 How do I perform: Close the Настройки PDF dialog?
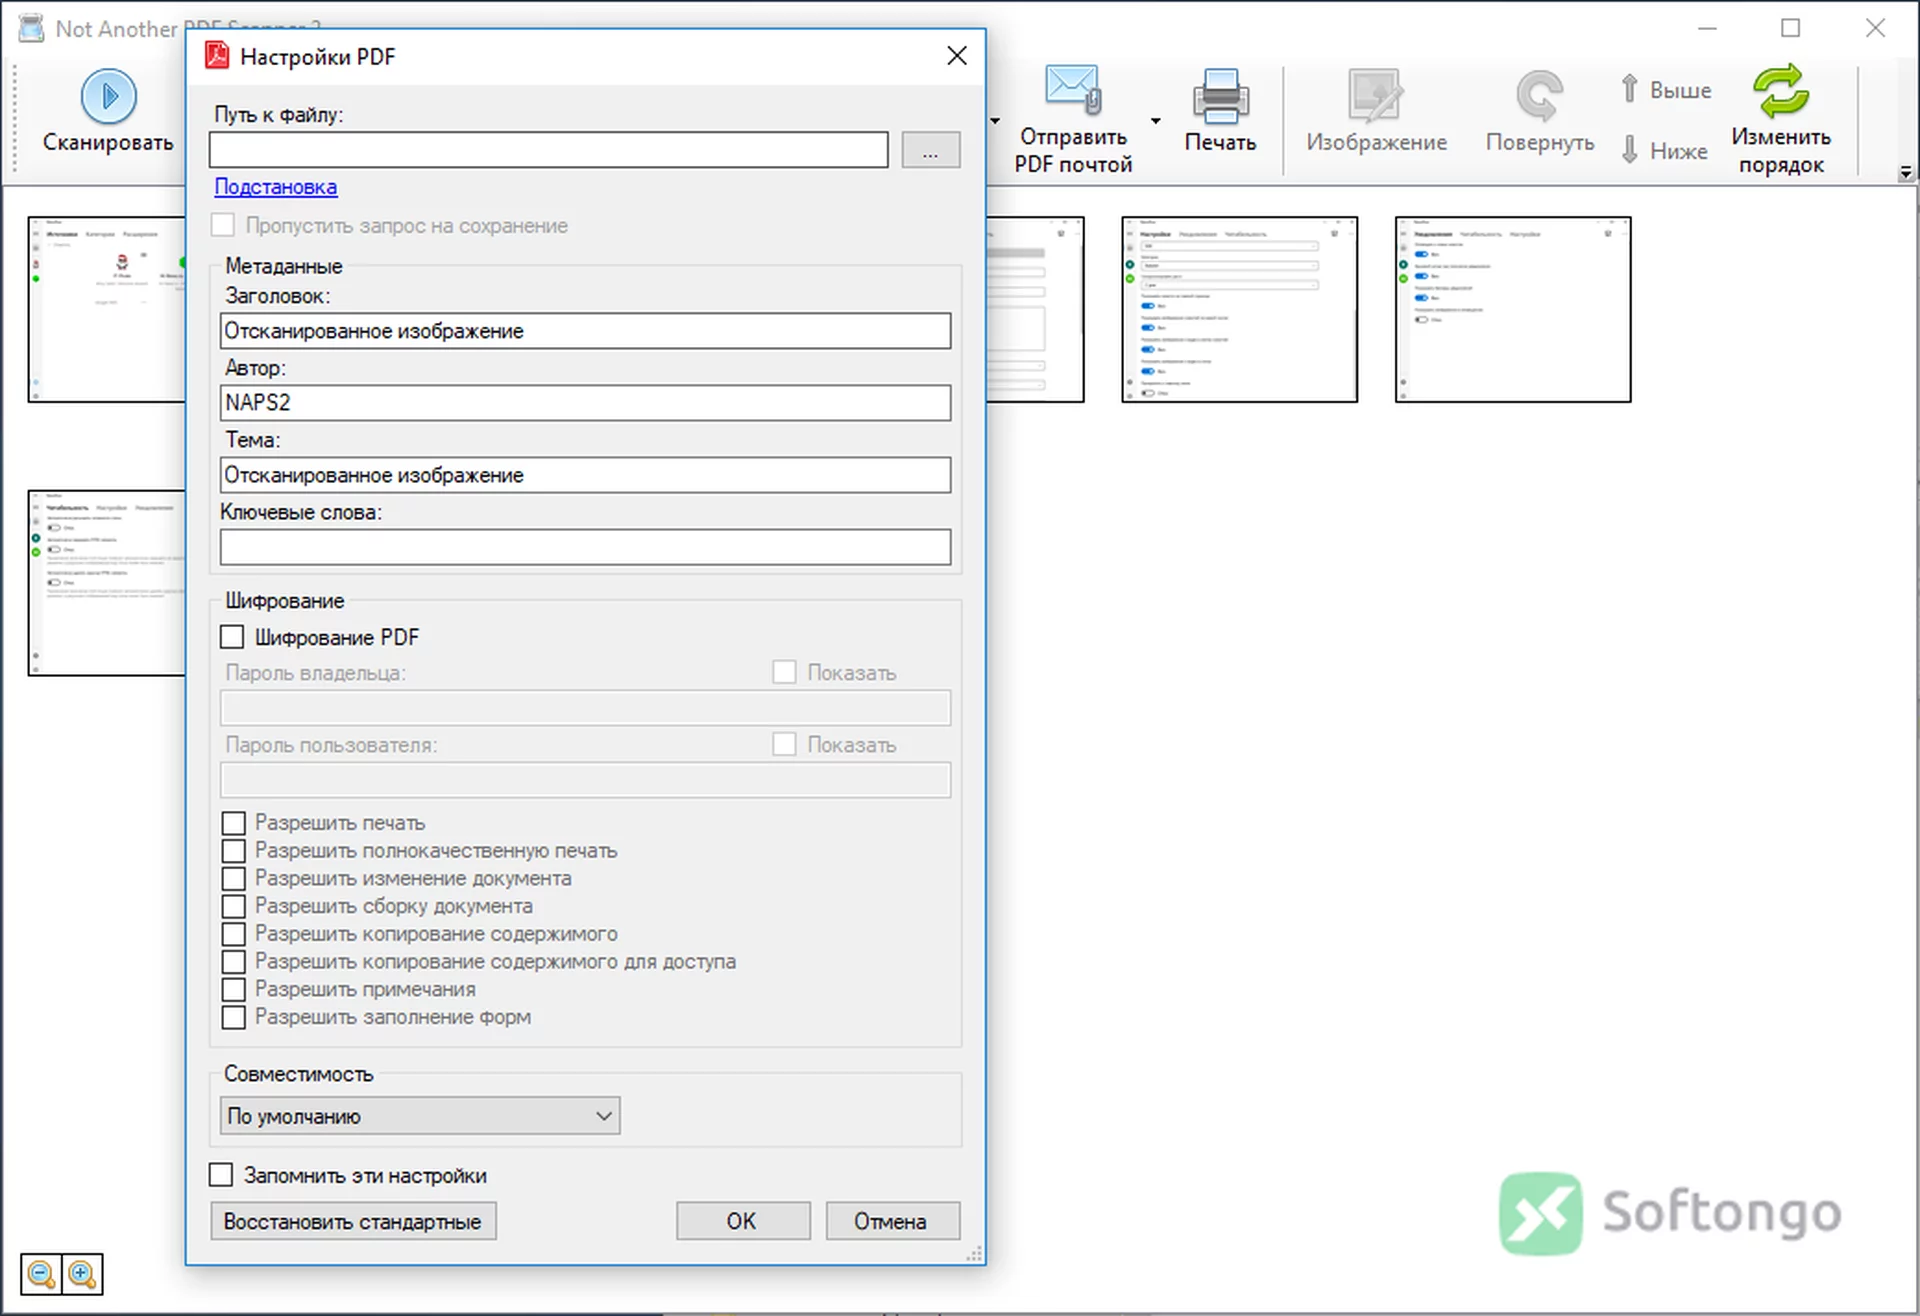click(957, 56)
